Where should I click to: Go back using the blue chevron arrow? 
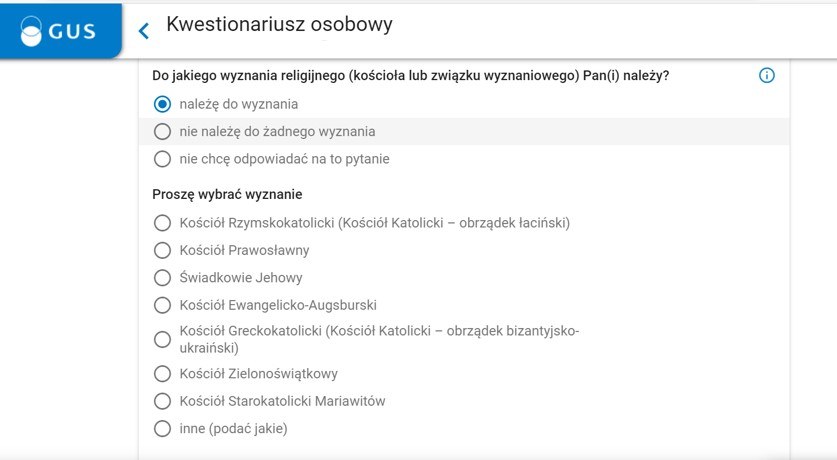coord(144,30)
